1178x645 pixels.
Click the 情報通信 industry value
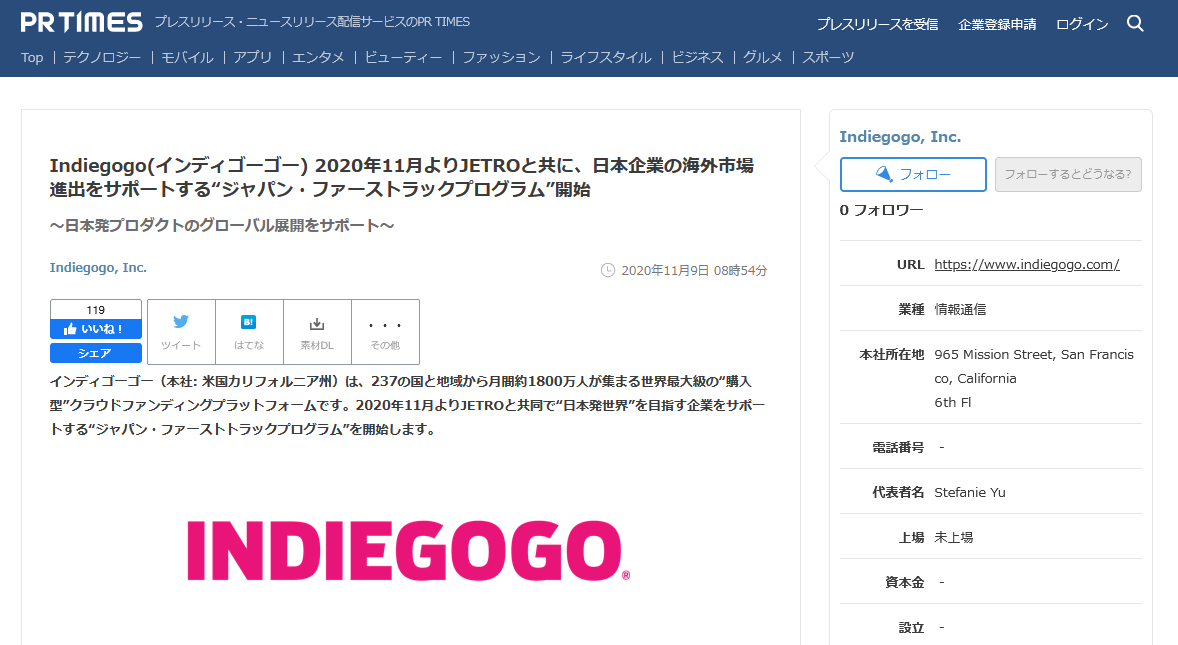pyautogui.click(x=960, y=309)
